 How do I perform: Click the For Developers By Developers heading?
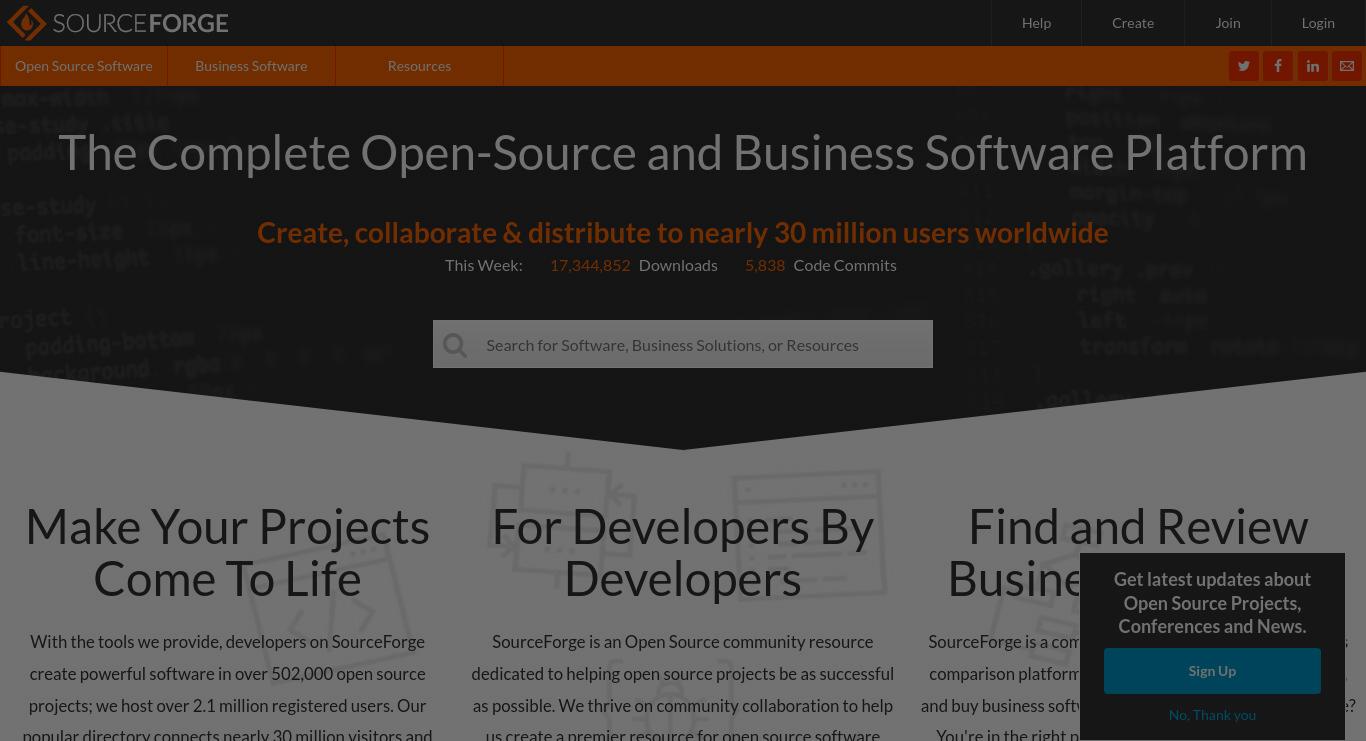(683, 553)
